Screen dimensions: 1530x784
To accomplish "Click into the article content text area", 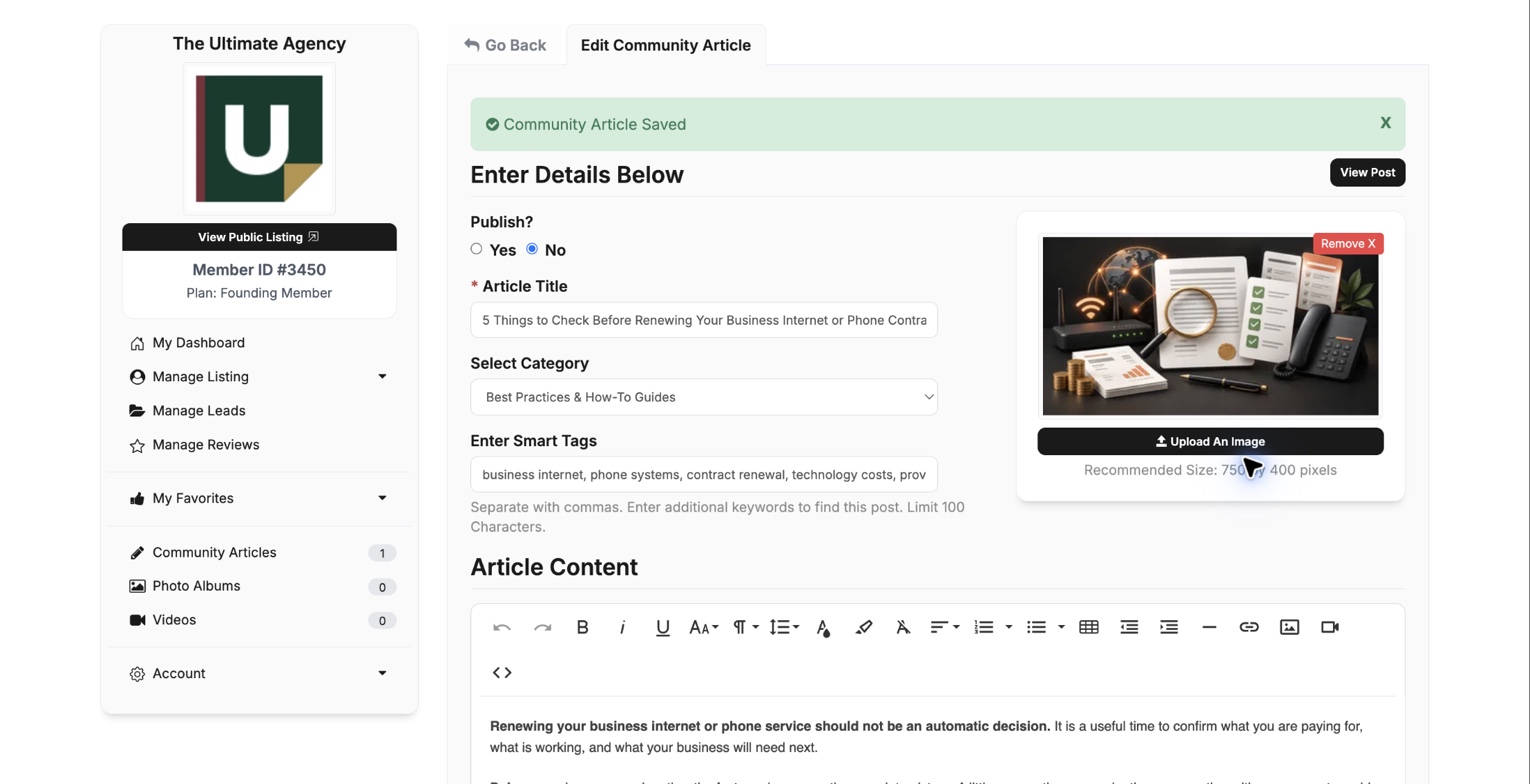I will pyautogui.click(x=938, y=740).
